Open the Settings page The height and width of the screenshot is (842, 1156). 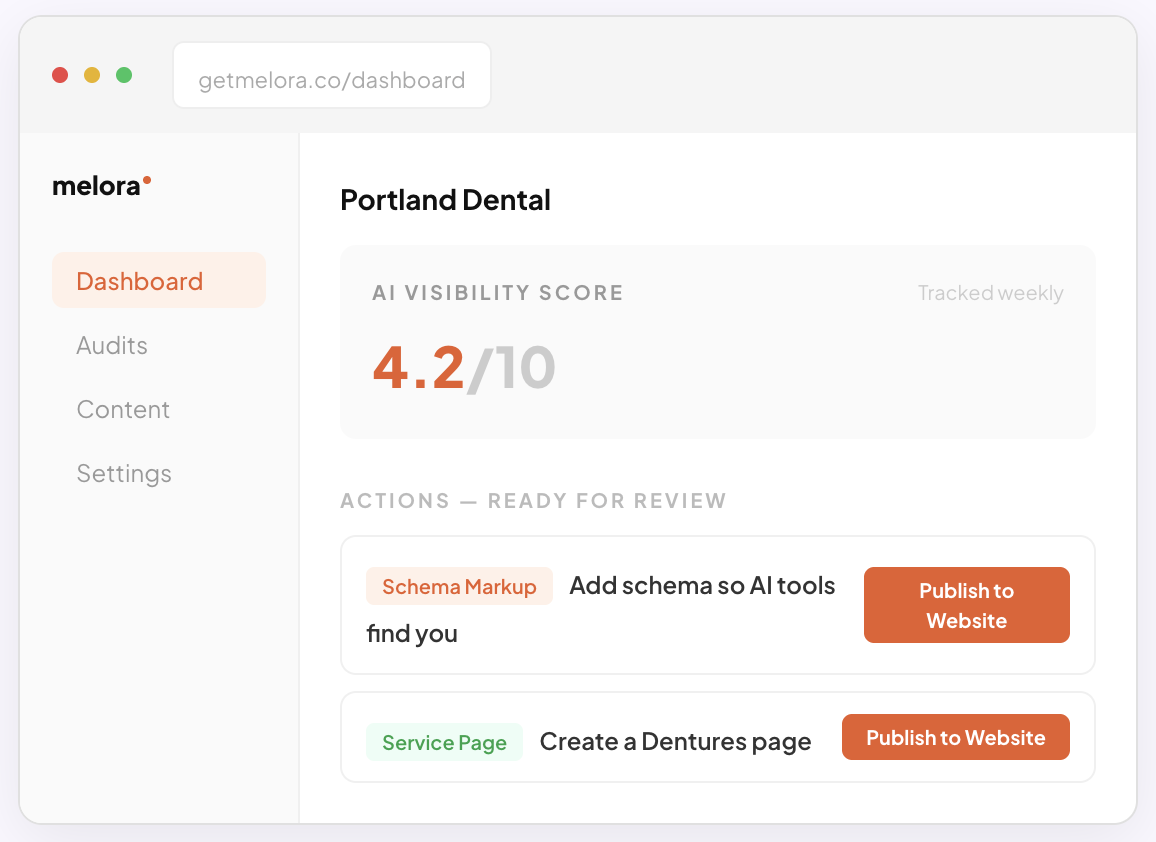click(x=124, y=473)
